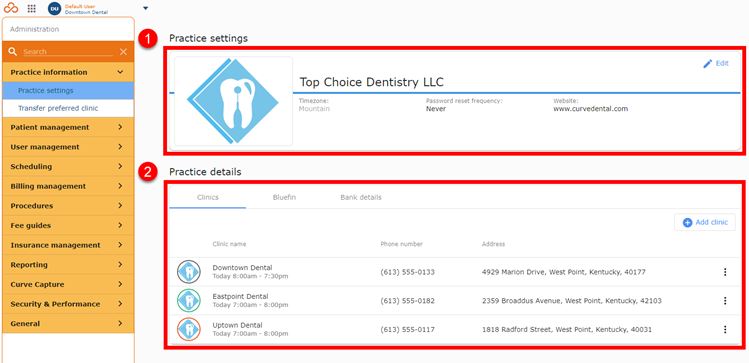Click the DU user avatar icon
This screenshot has height=363, width=749.
point(55,8)
